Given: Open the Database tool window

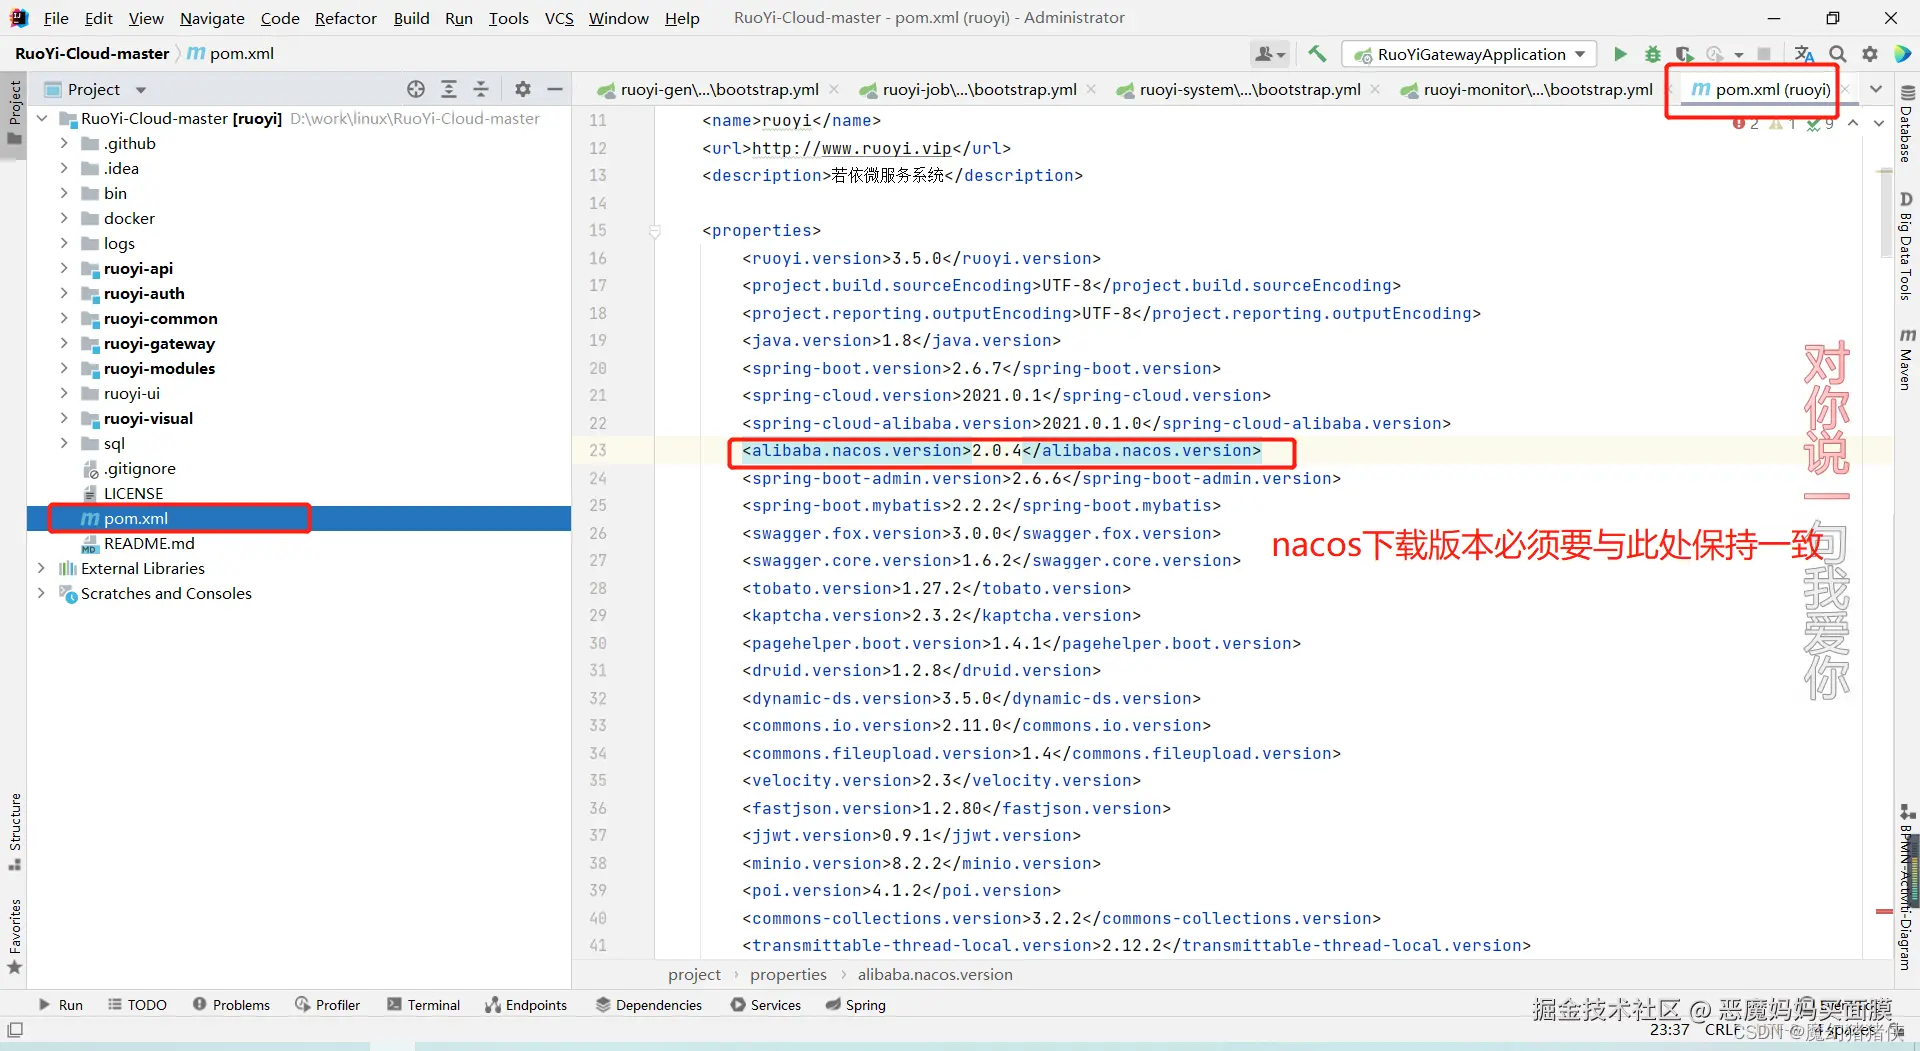Looking at the screenshot, I should coord(1907,124).
